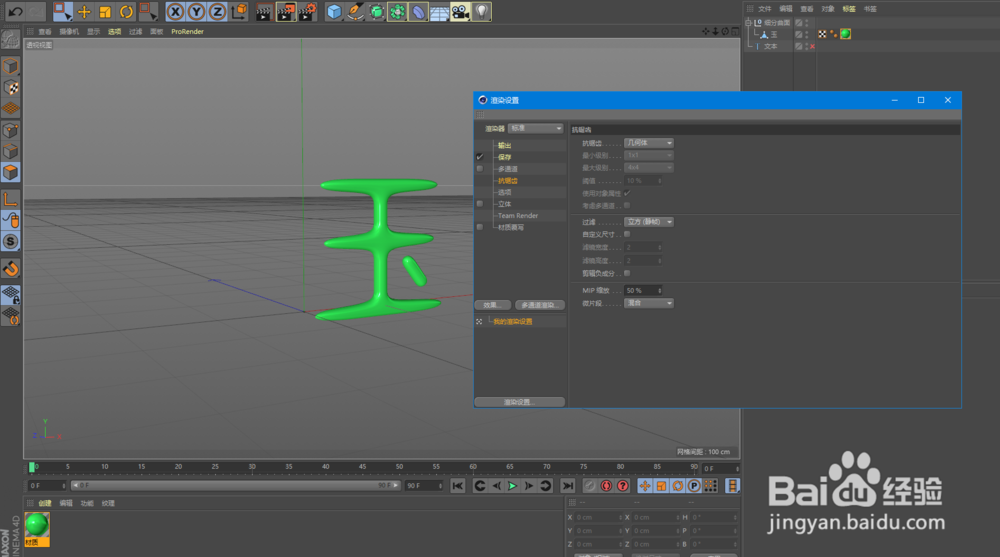Click Render View clapperboard icon

pos(263,11)
